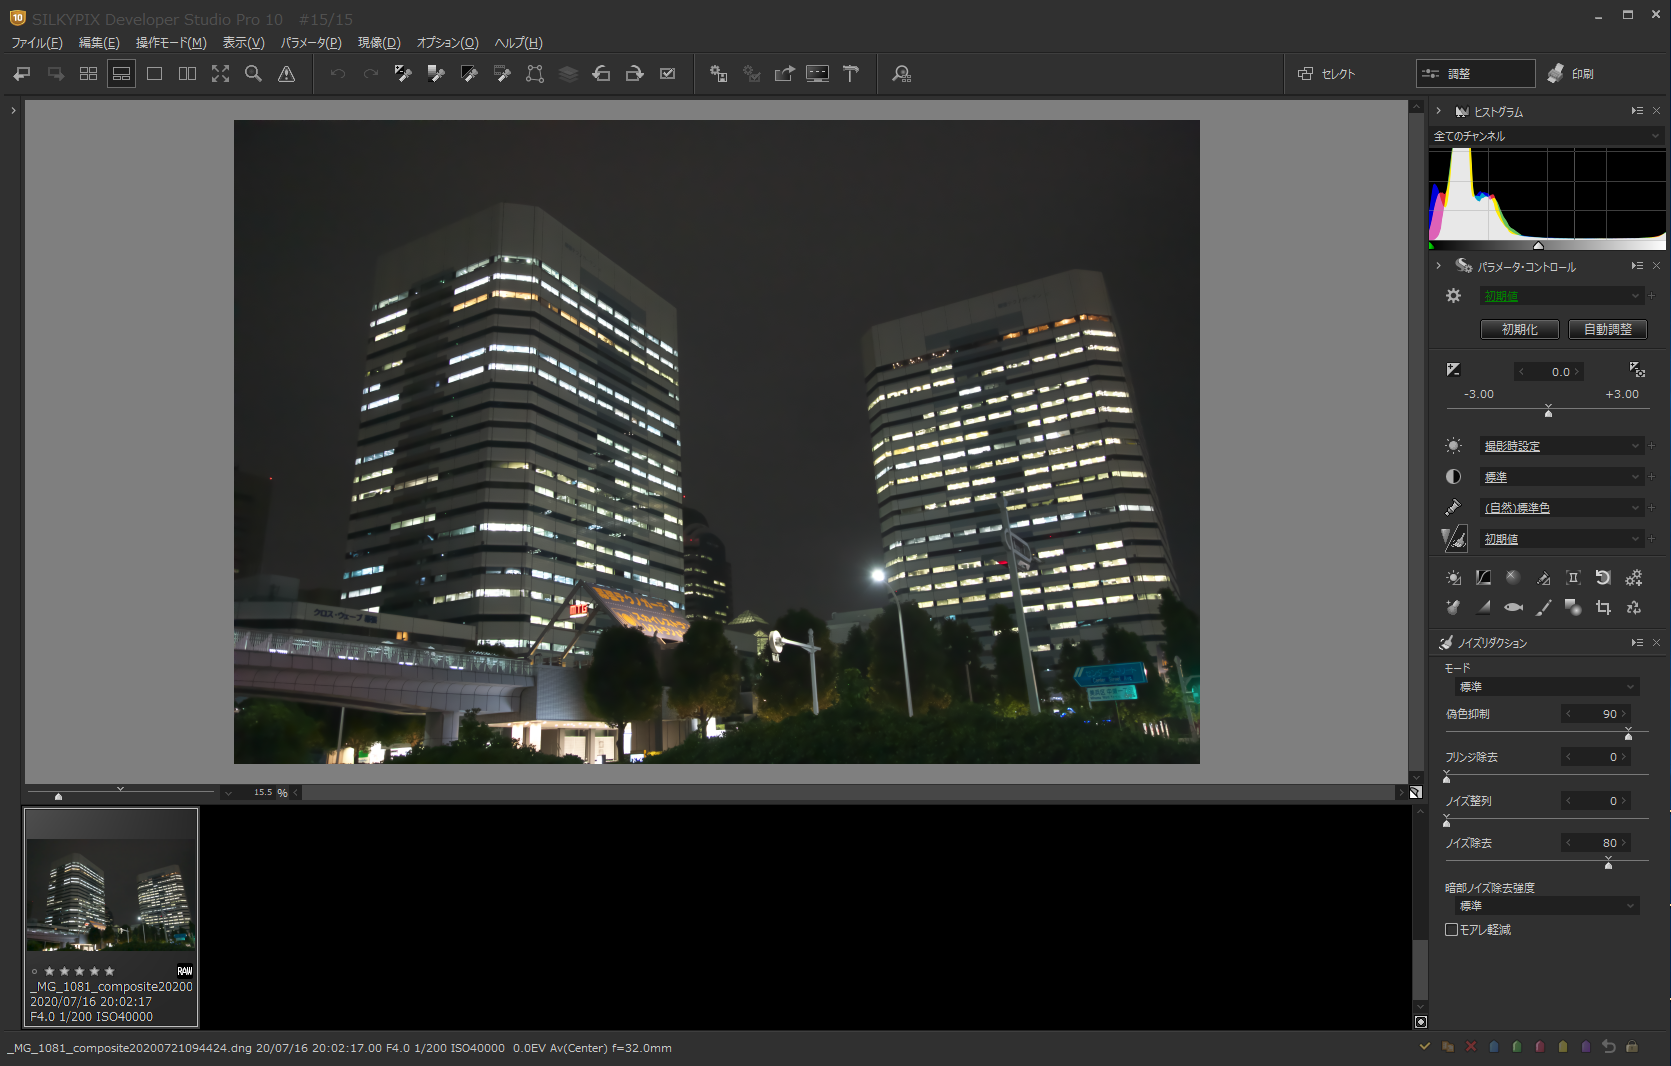Image resolution: width=1671 pixels, height=1066 pixels.
Task: Select the _MG_1081_composite thumbnail
Action: [111, 917]
